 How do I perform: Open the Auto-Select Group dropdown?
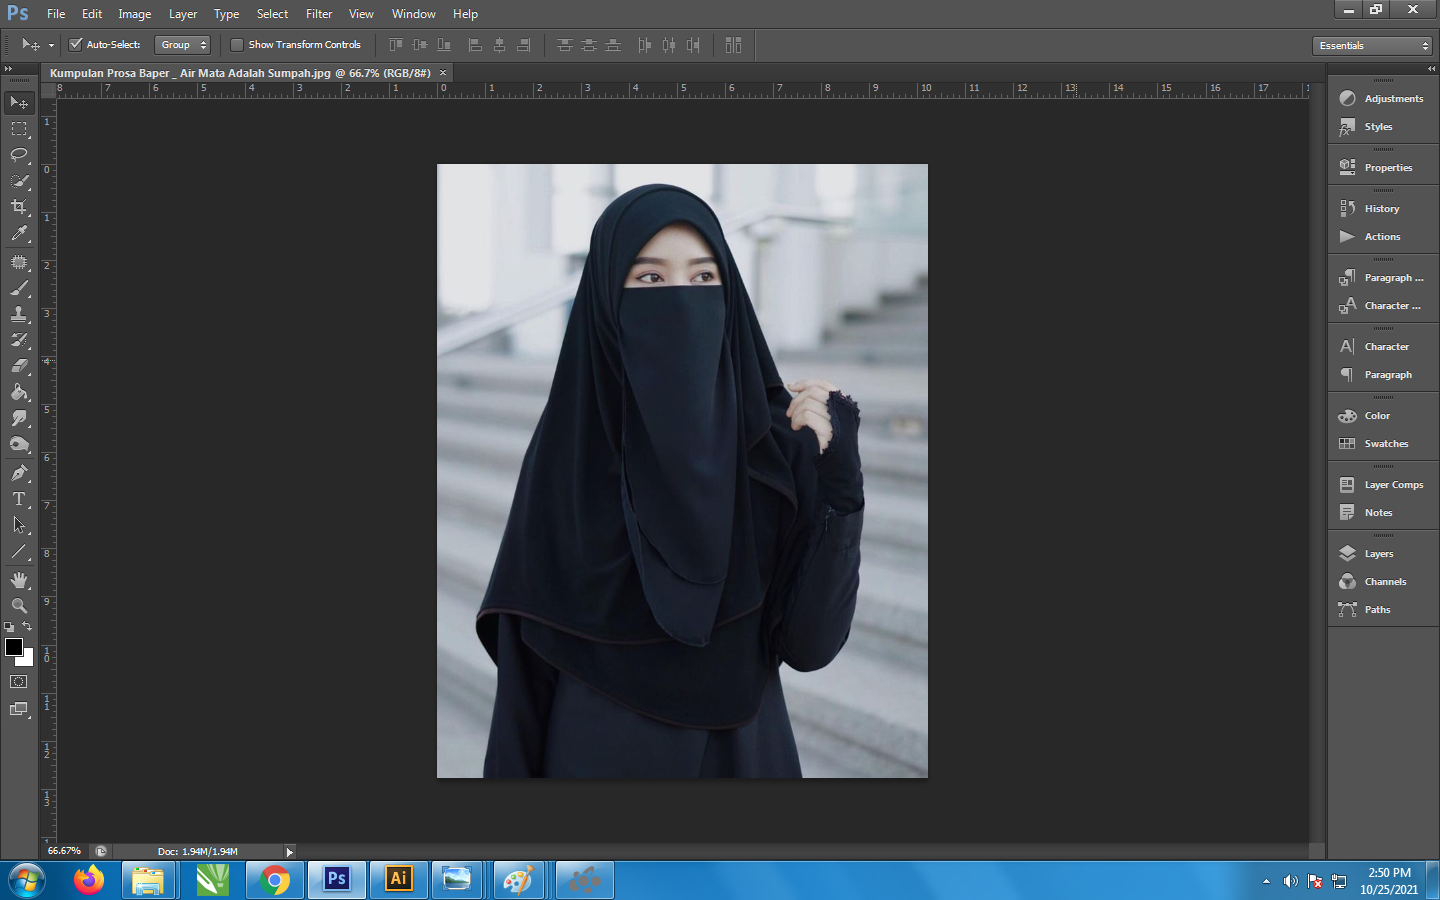coord(183,45)
